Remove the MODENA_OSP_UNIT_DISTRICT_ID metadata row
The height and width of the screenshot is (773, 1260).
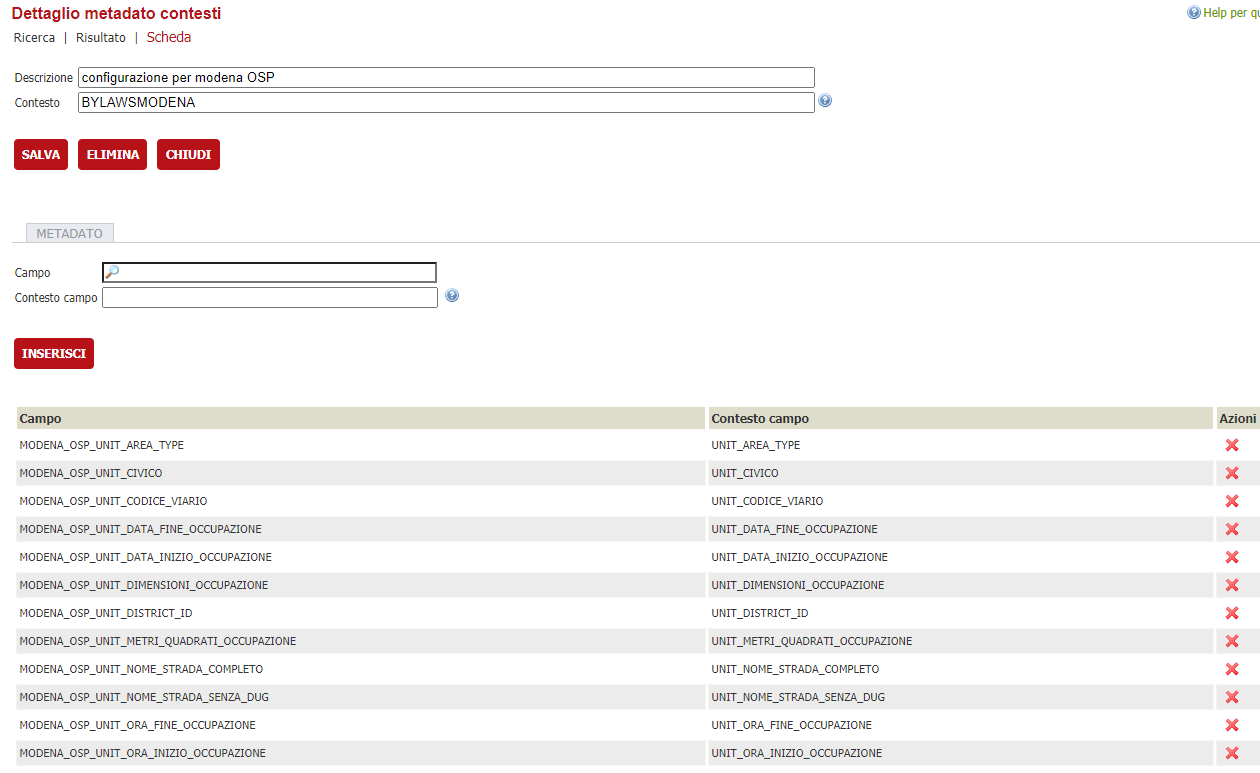point(1232,613)
